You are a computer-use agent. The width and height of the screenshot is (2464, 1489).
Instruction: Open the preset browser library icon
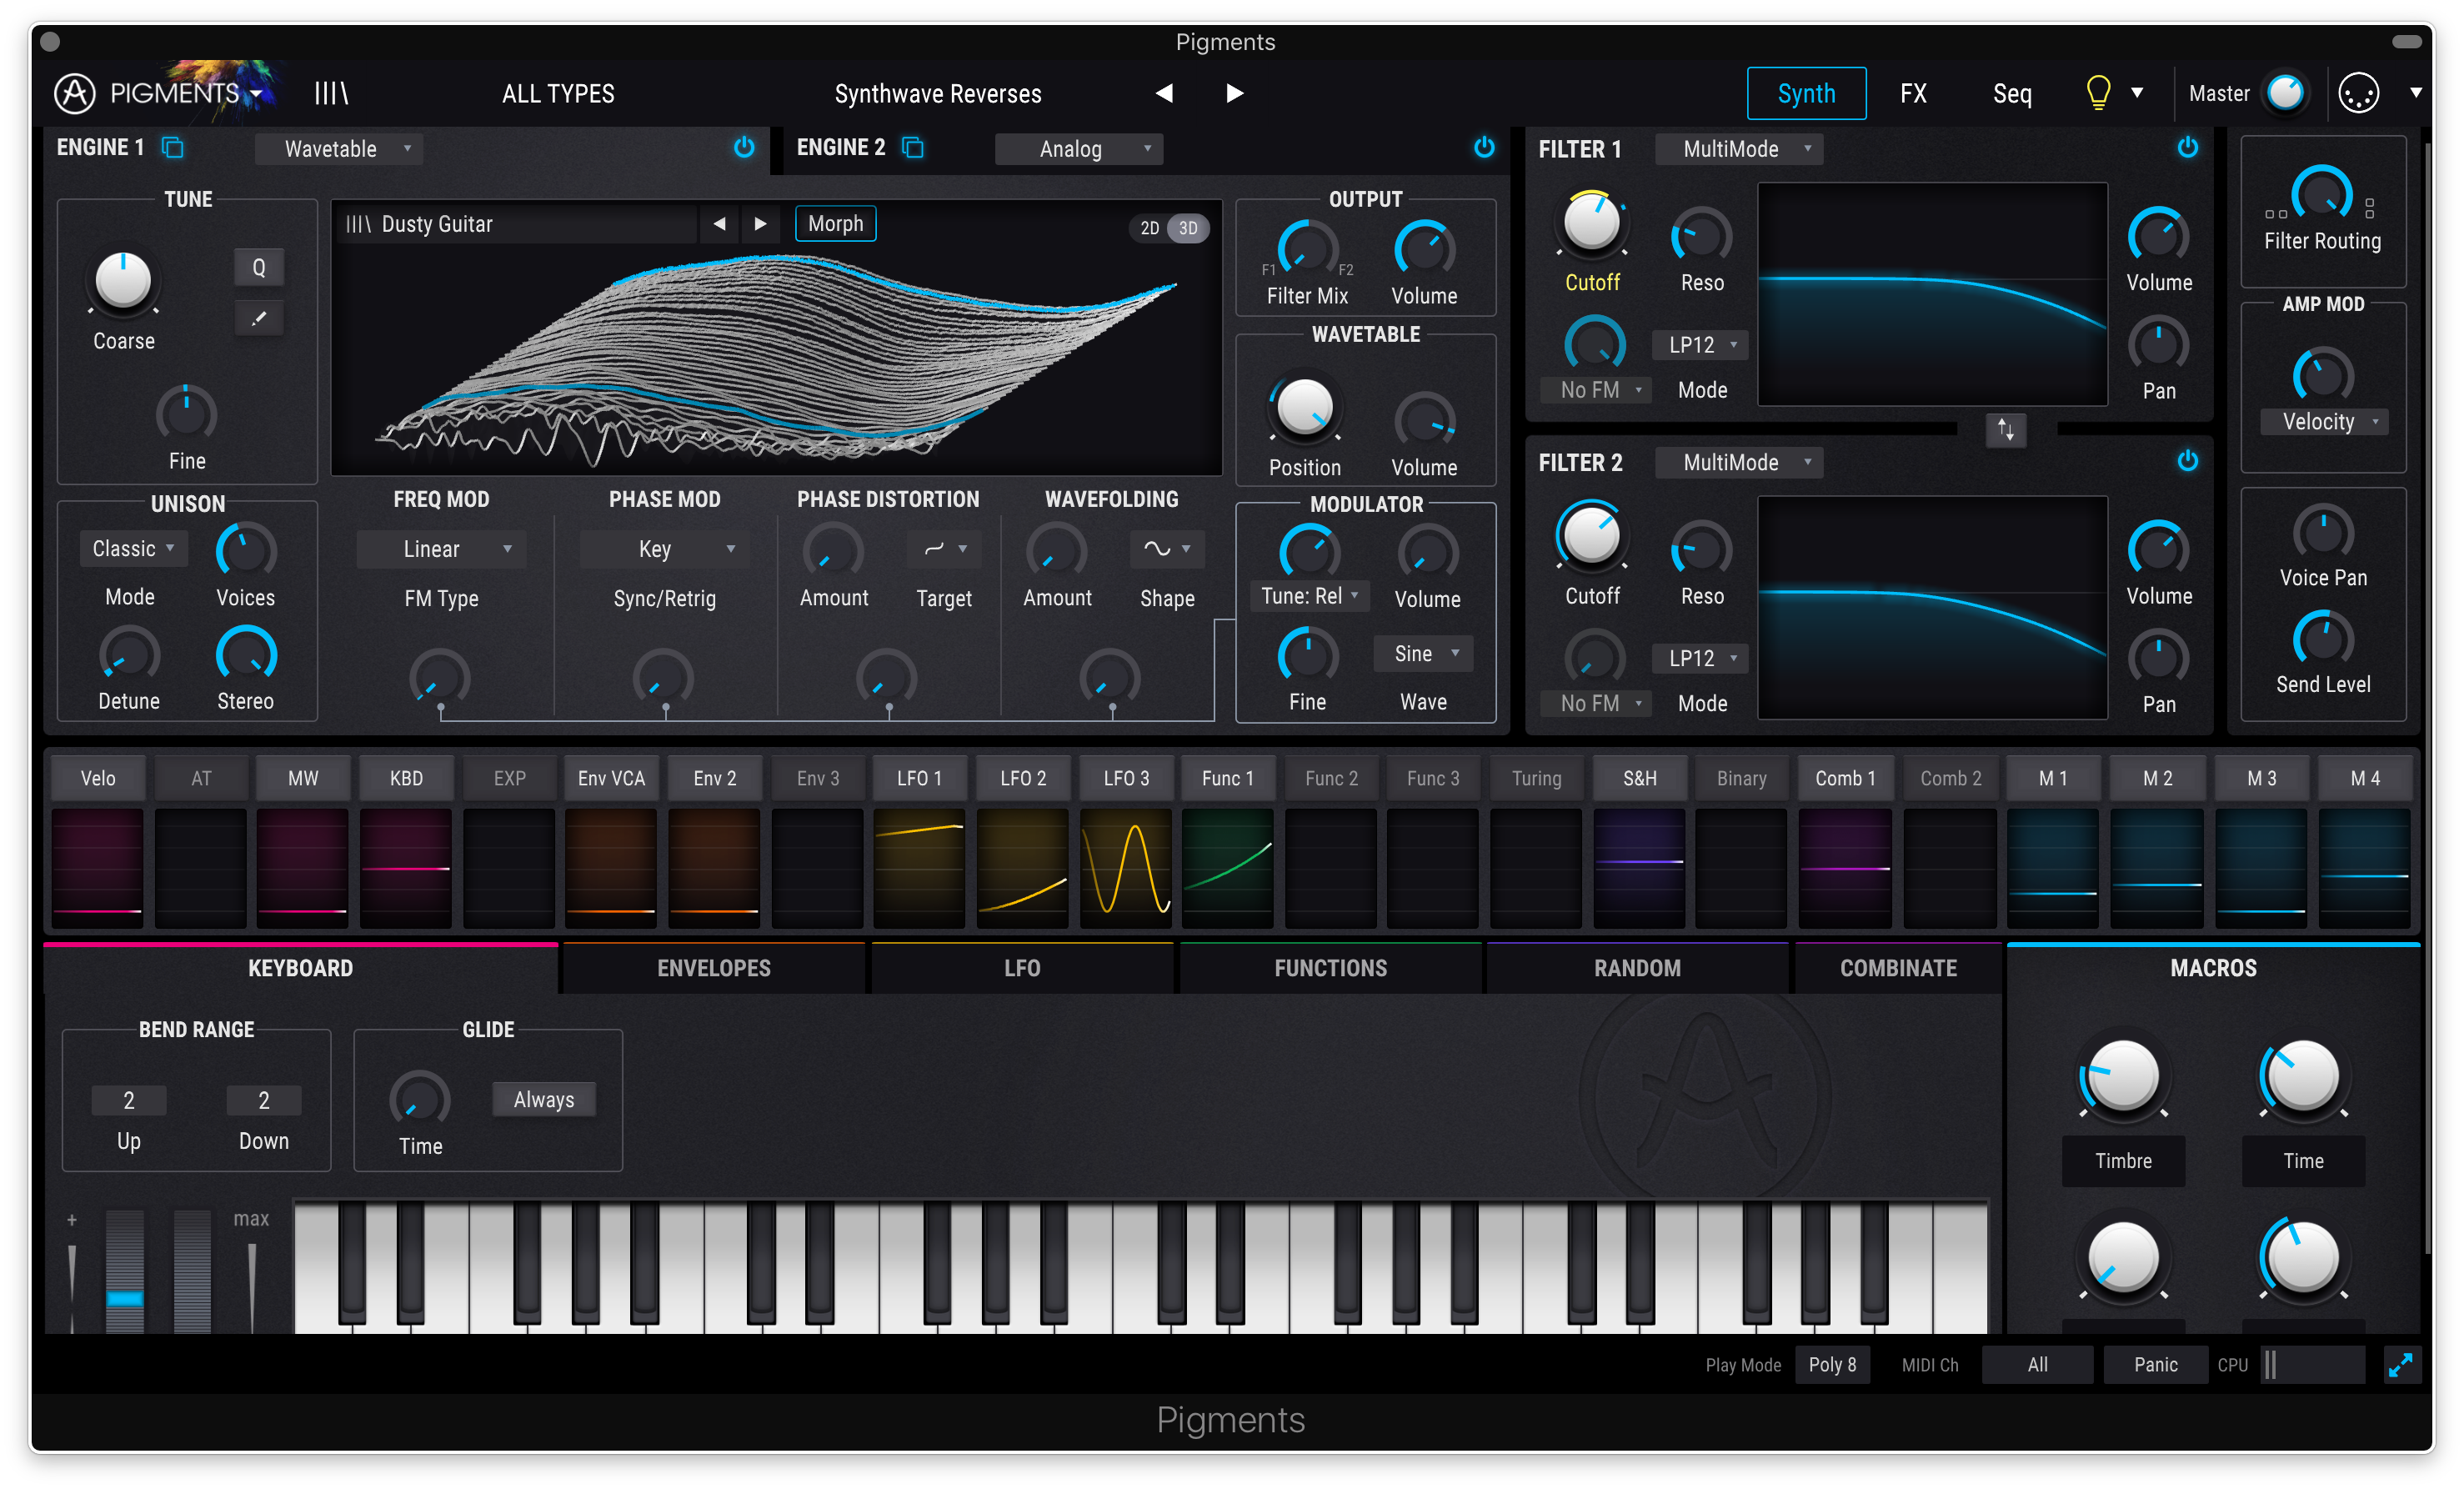[x=331, y=93]
